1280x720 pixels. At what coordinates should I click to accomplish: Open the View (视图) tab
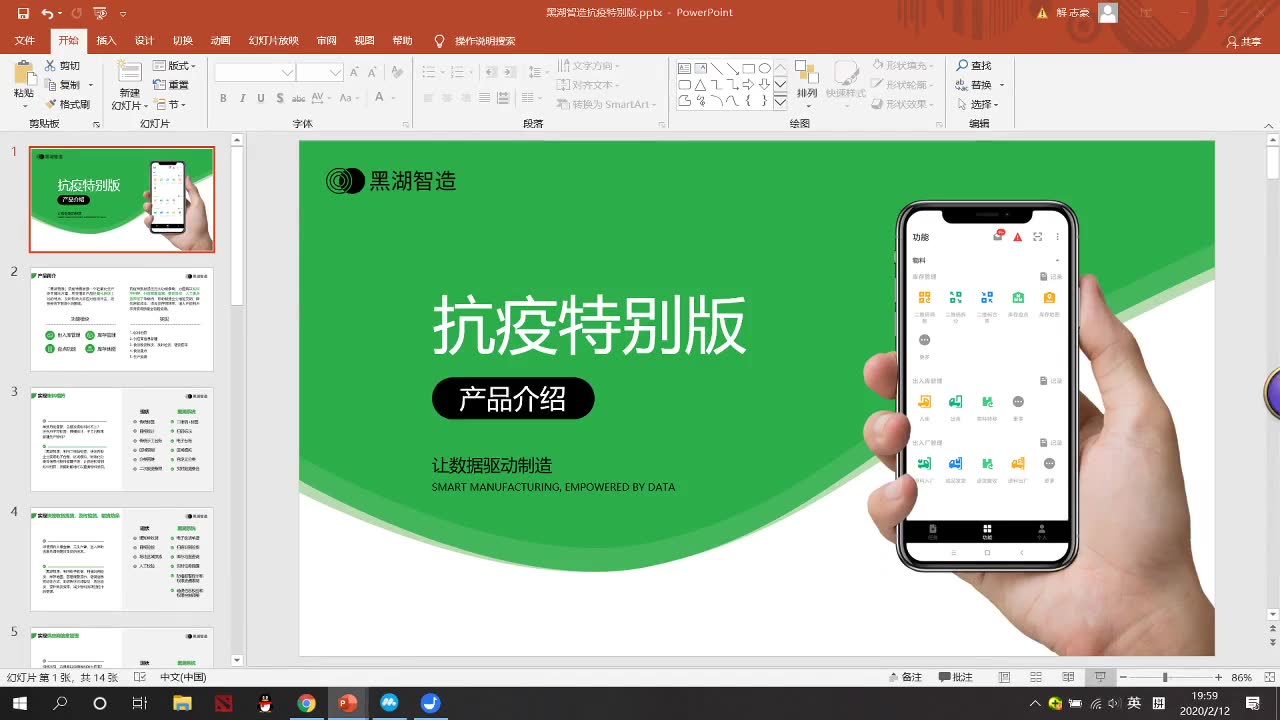click(x=364, y=41)
